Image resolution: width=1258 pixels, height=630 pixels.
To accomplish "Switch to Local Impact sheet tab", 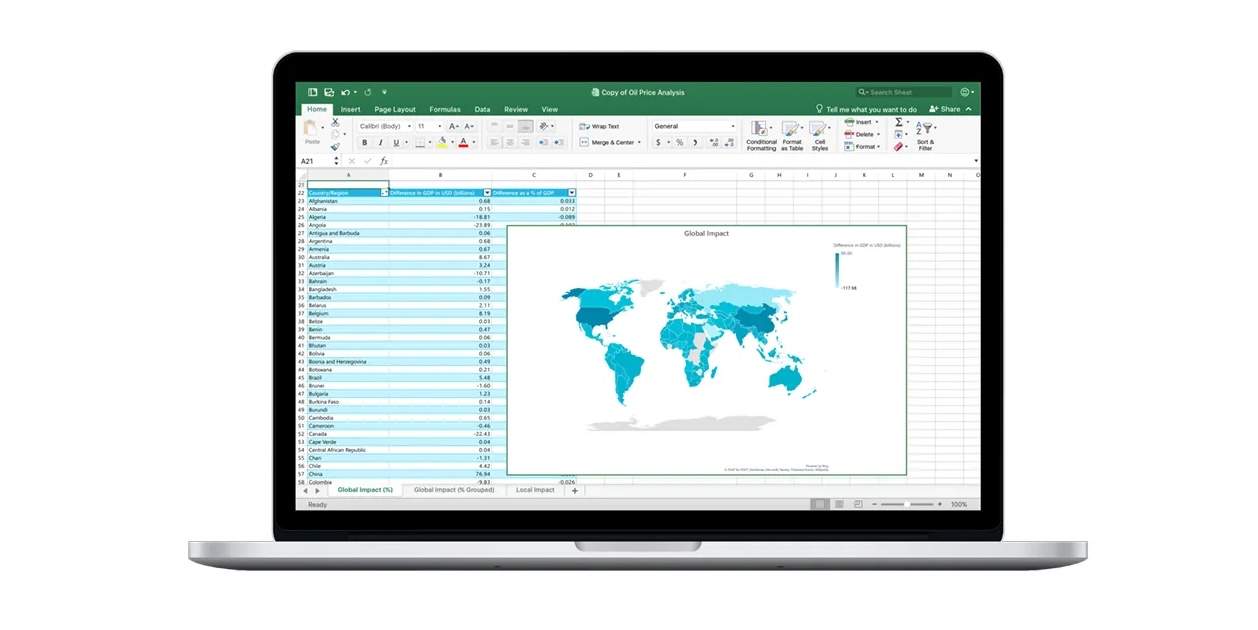I will click(x=535, y=490).
